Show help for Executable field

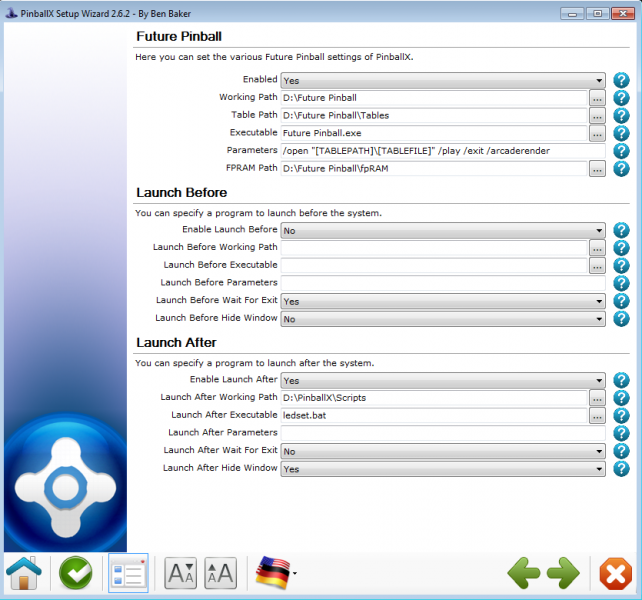[x=621, y=133]
